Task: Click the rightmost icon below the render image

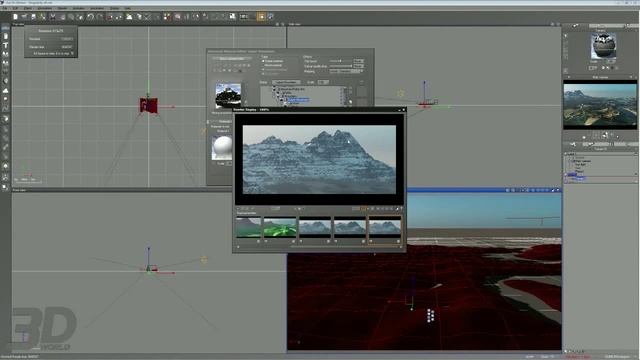Action: click(401, 209)
